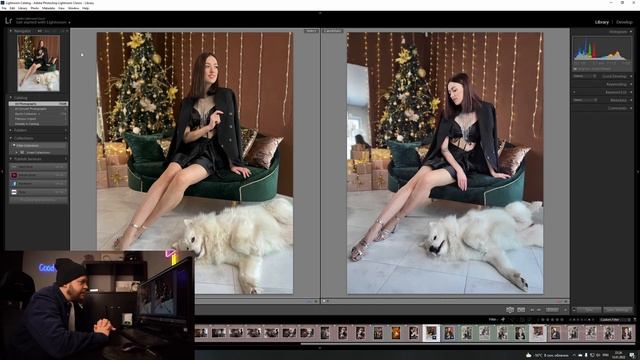Close the Select photo using its X

pyautogui.click(x=316, y=301)
